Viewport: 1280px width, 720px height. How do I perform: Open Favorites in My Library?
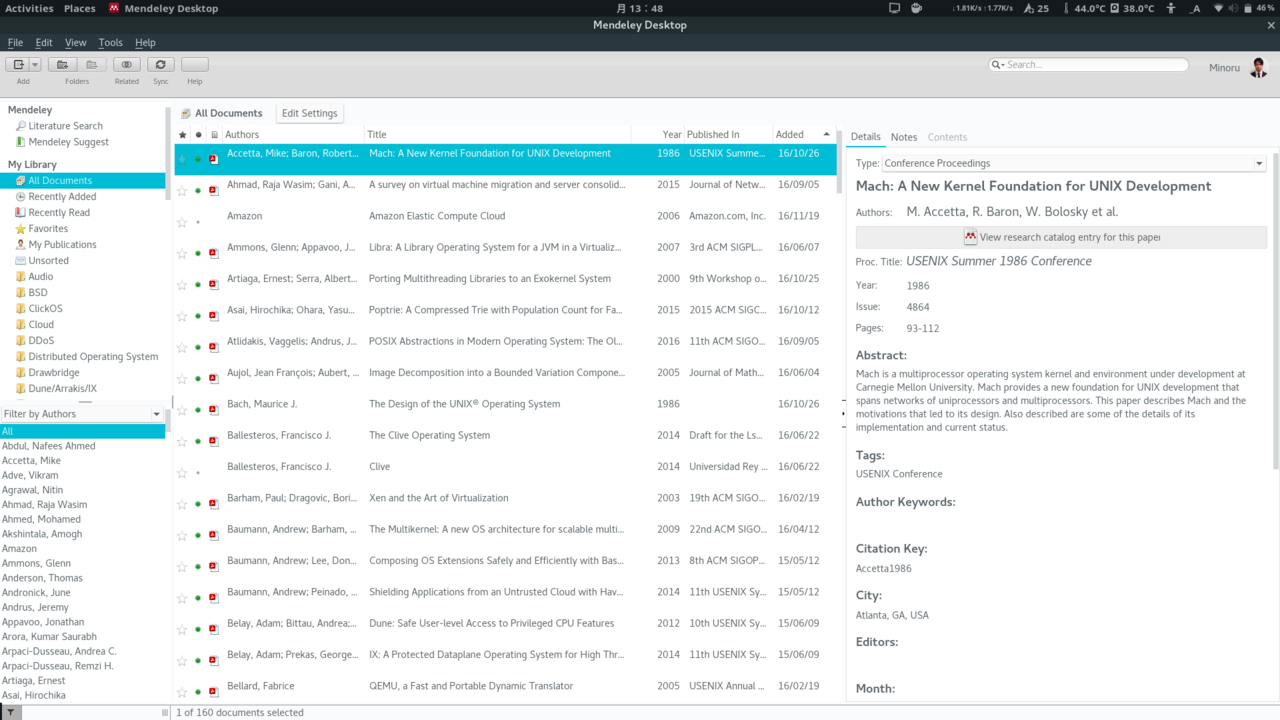coord(48,229)
